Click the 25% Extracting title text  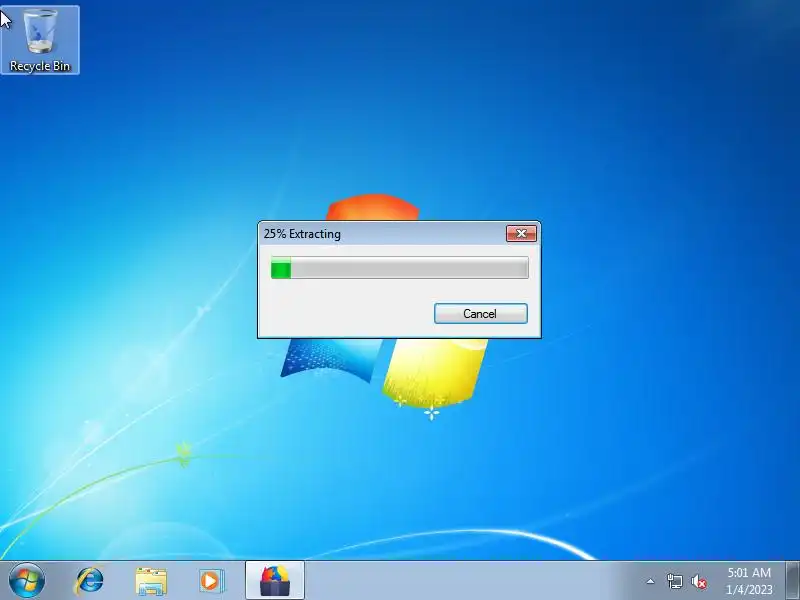302,234
